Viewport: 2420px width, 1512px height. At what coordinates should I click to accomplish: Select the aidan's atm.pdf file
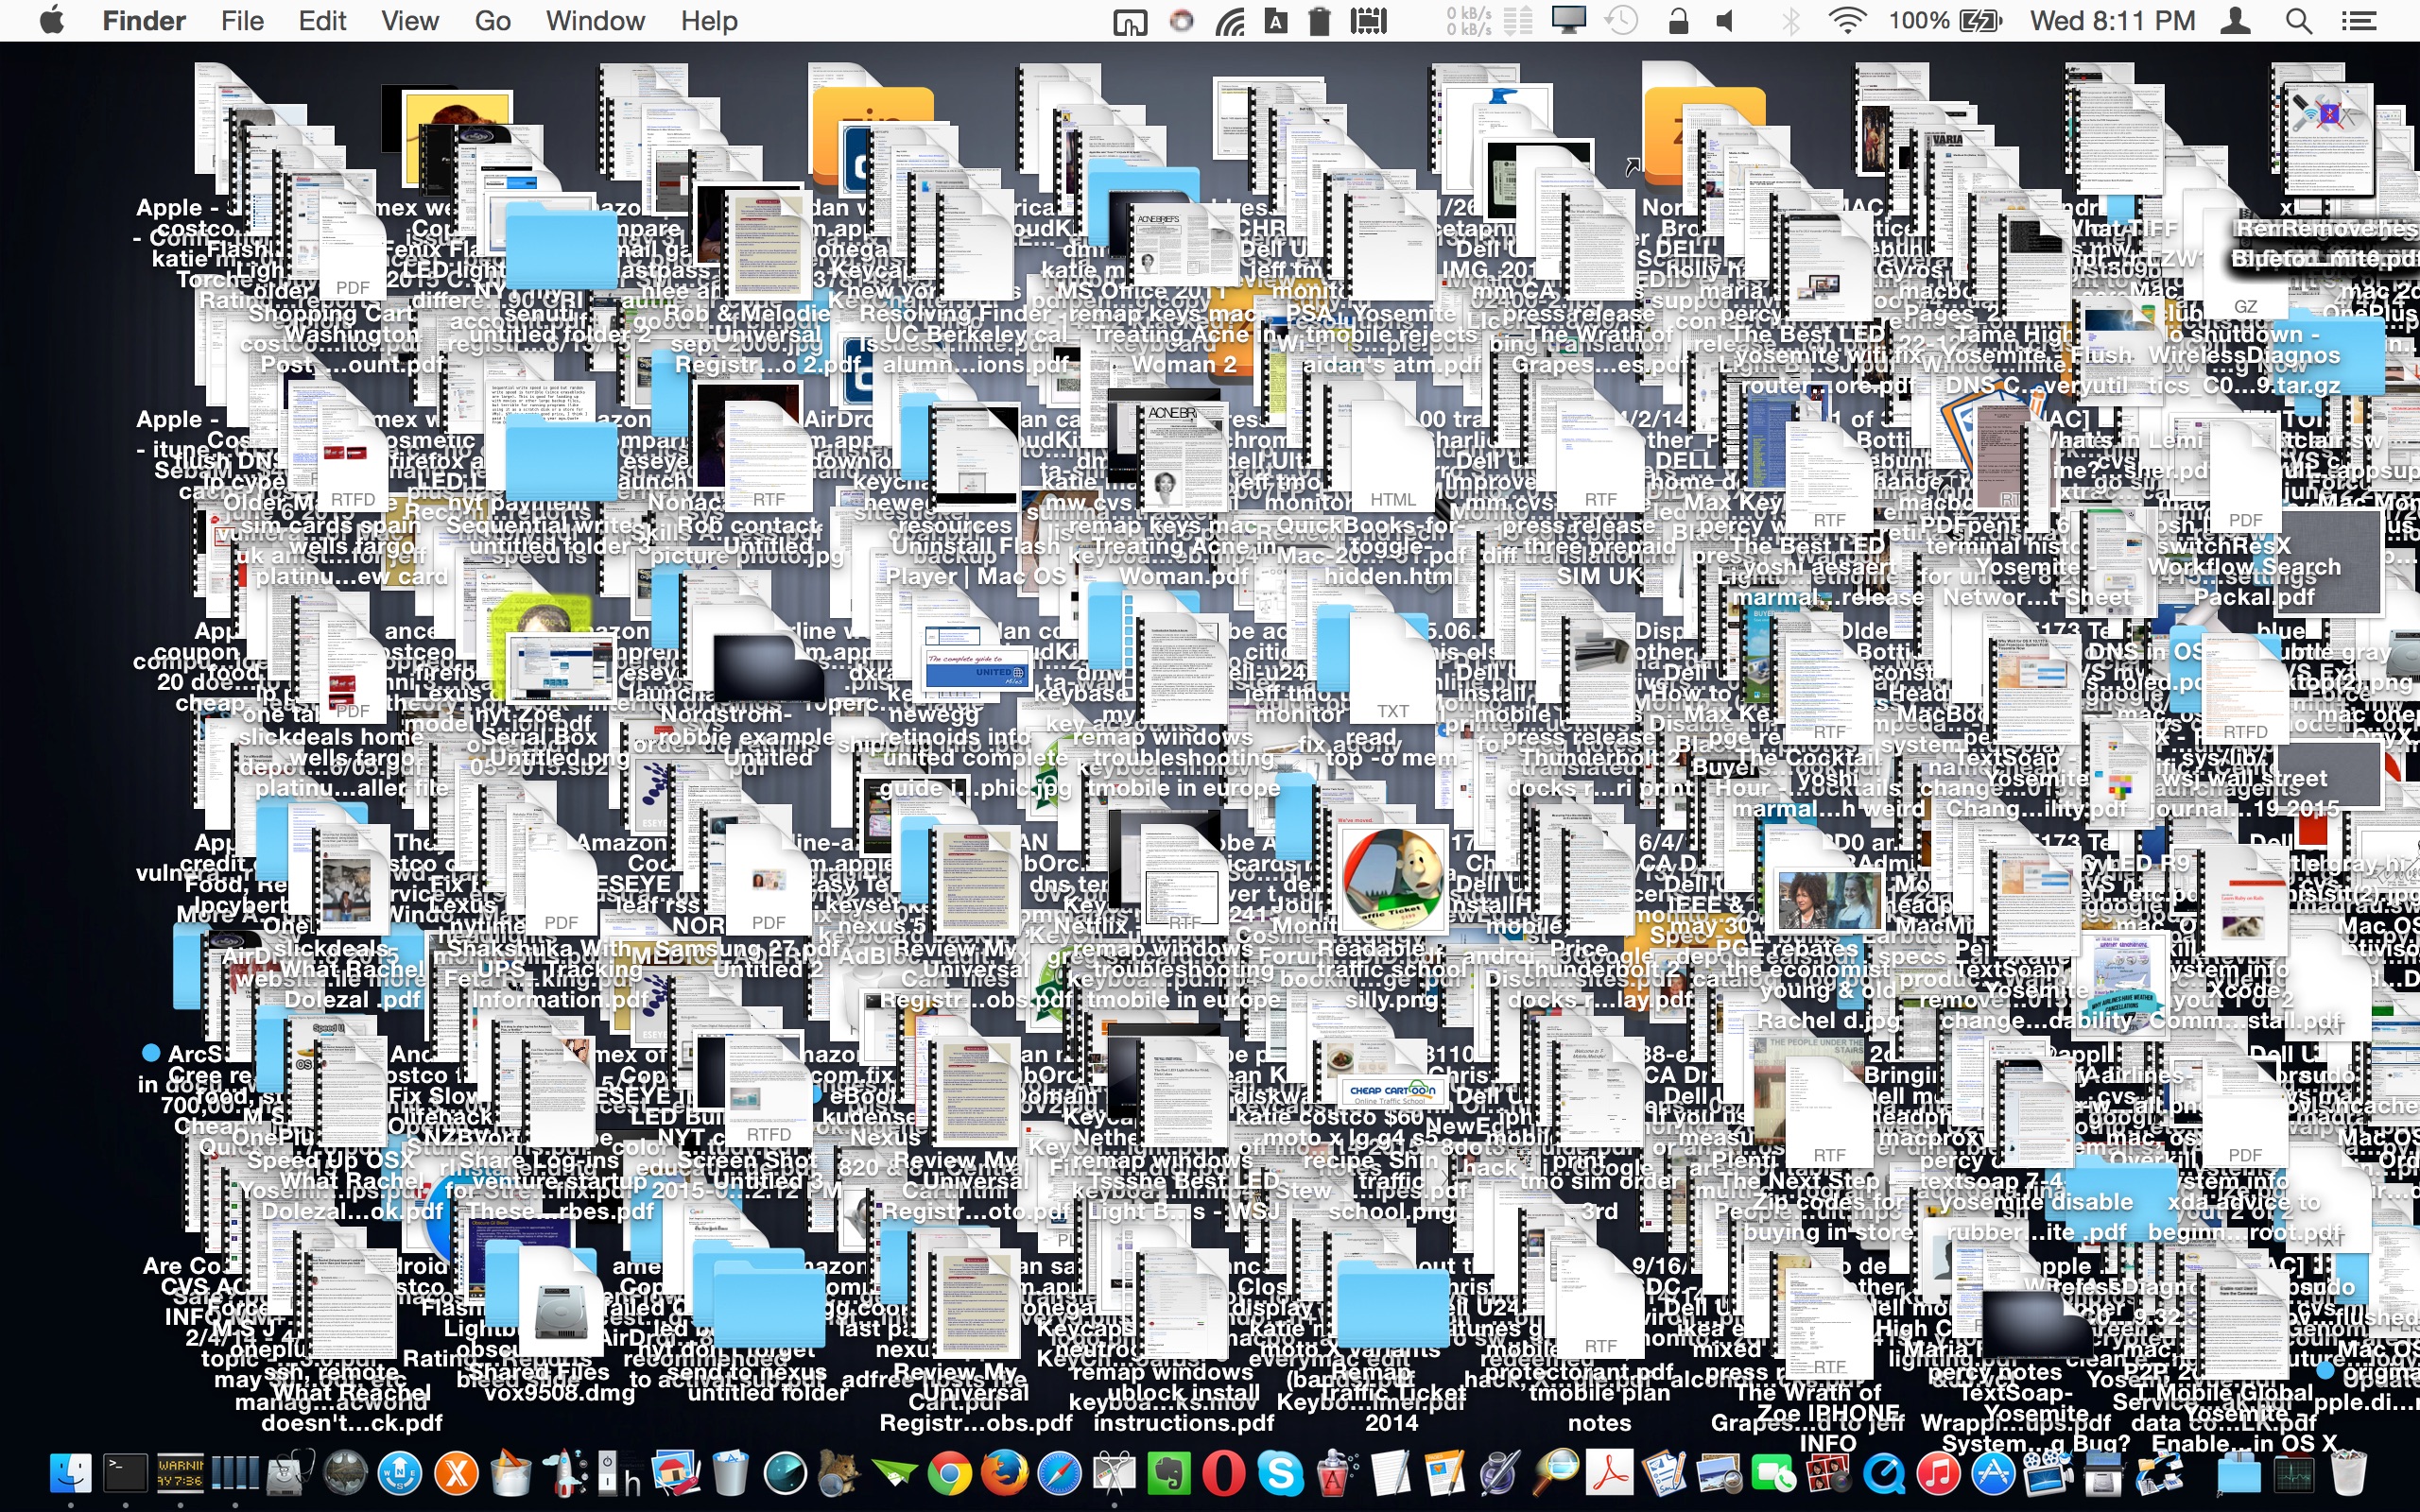click(x=1391, y=364)
